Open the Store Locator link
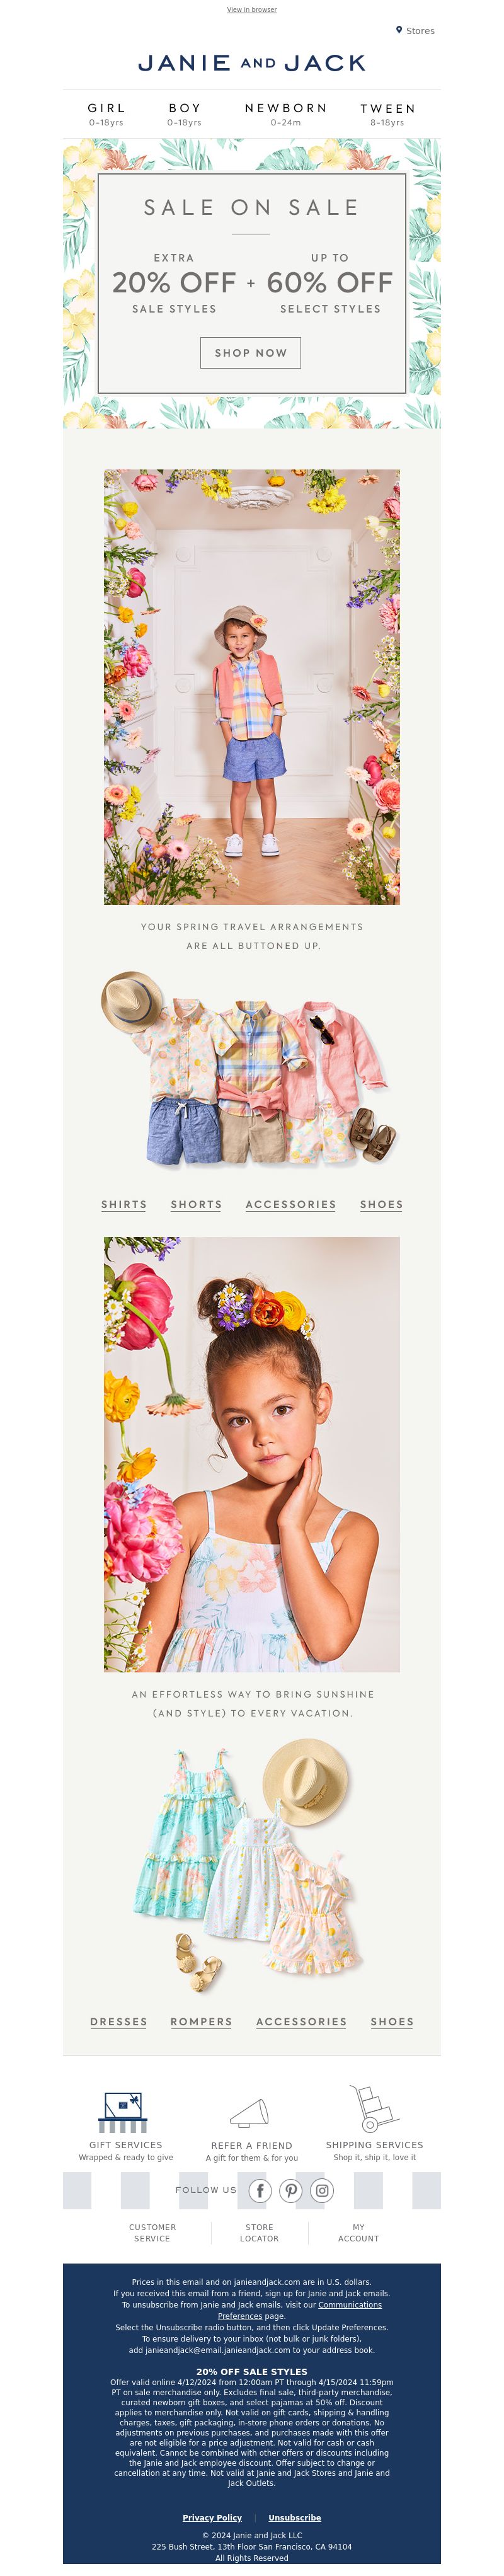Image resolution: width=504 pixels, height=2576 pixels. click(260, 2233)
